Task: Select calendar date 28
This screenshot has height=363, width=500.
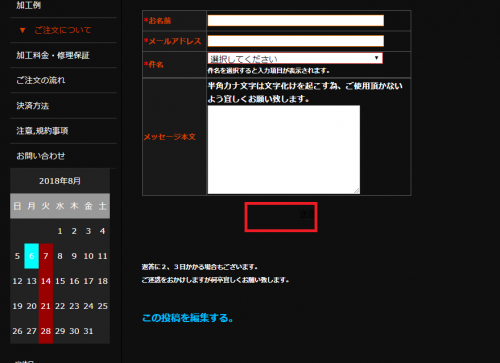Action: coord(46,331)
